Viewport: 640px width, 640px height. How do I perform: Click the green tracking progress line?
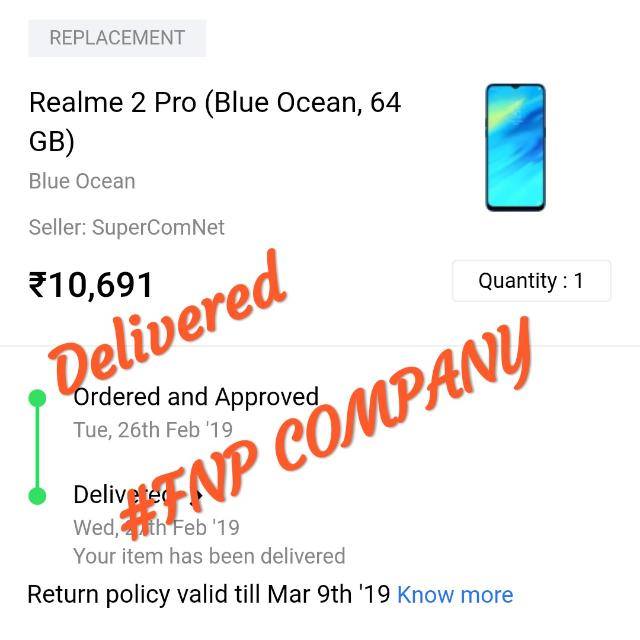point(37,447)
